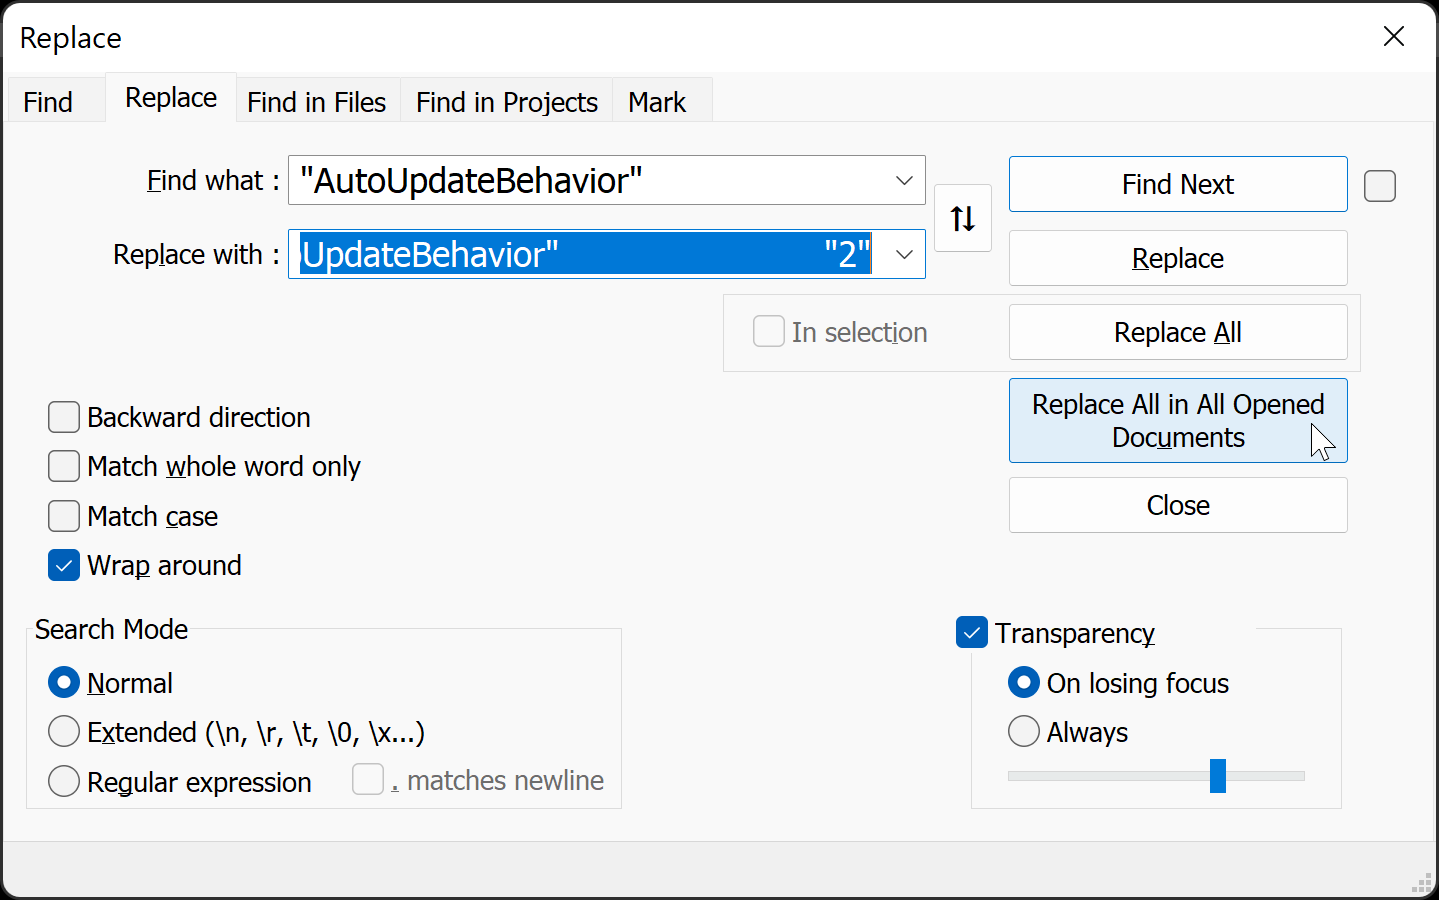Viewport: 1439px width, 900px height.
Task: Click the resize grip in the dialog corner
Action: pyautogui.click(x=1422, y=883)
